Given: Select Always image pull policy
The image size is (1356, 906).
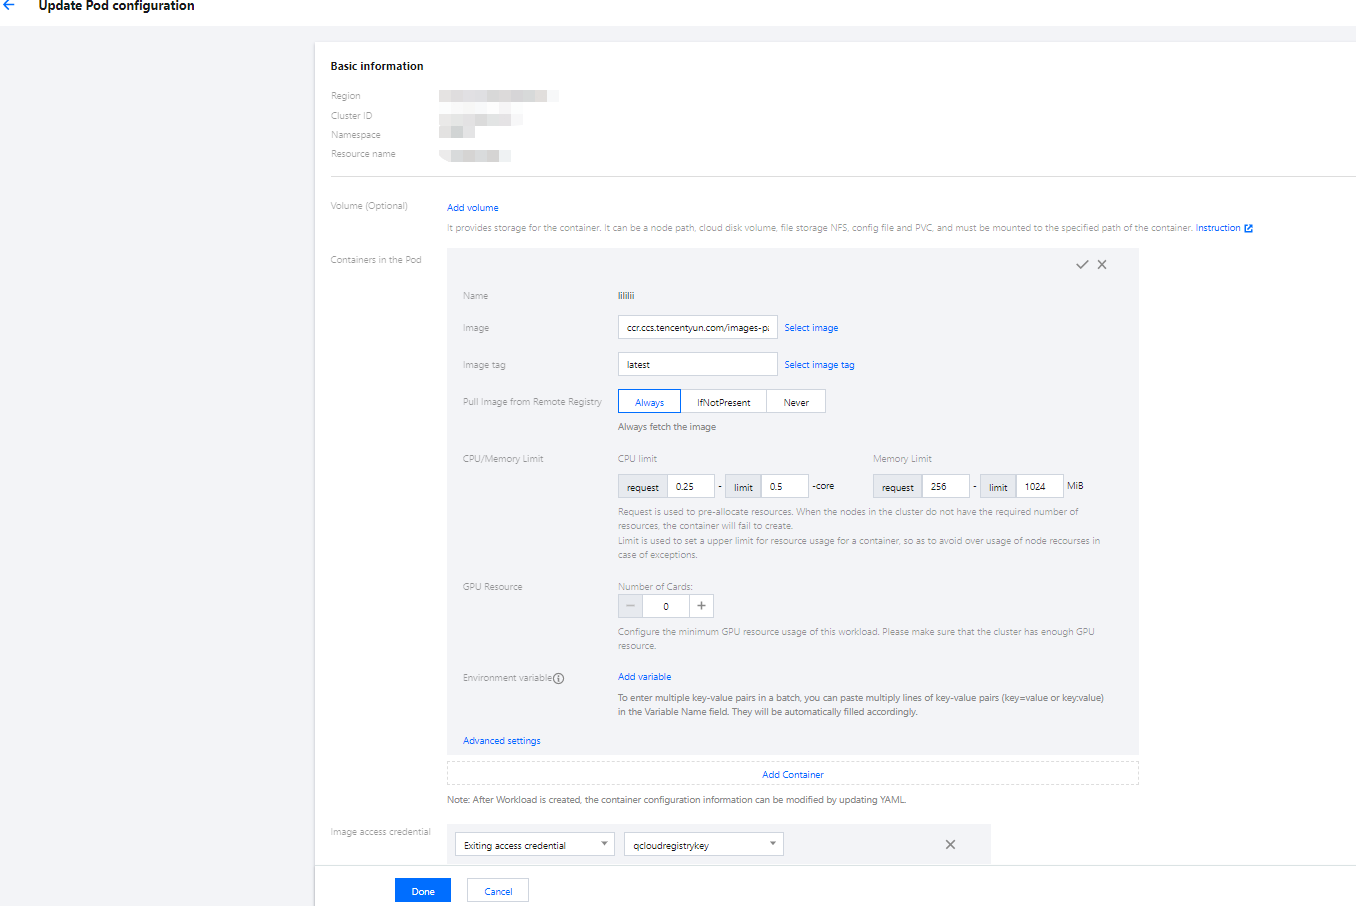Looking at the screenshot, I should [649, 402].
